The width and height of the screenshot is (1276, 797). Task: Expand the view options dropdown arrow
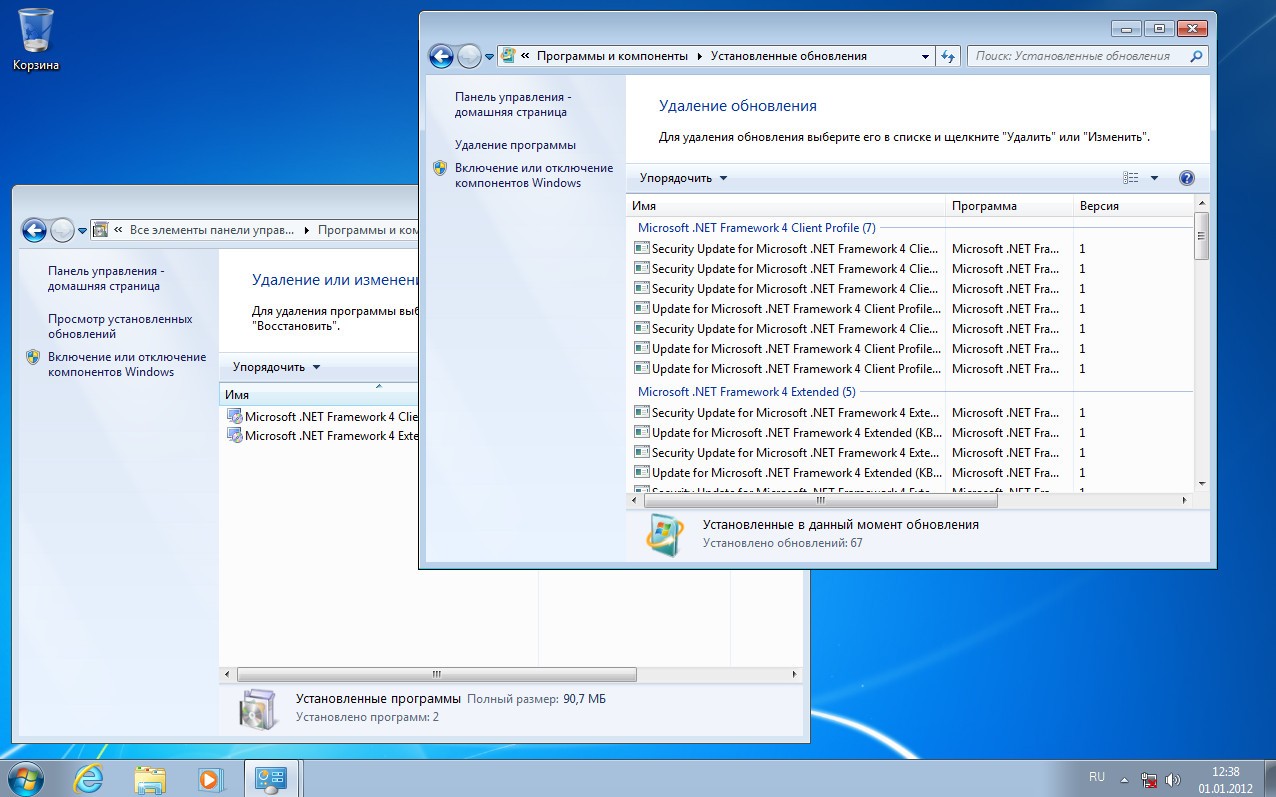point(1154,178)
